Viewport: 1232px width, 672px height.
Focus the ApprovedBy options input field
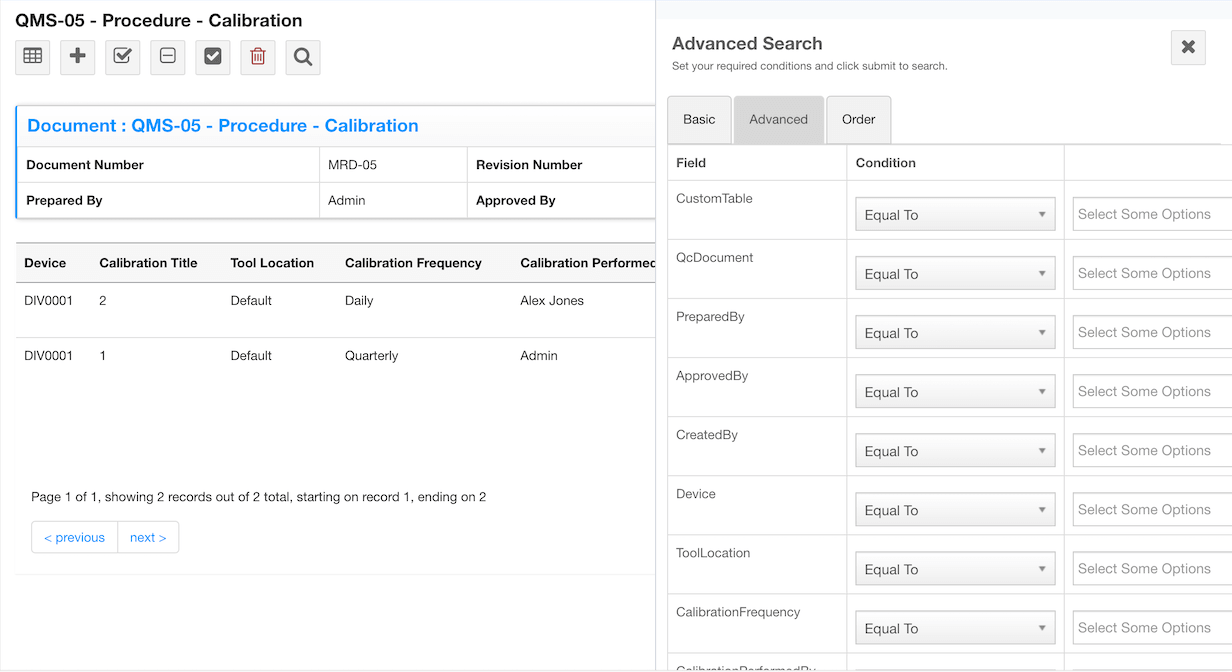point(1152,391)
